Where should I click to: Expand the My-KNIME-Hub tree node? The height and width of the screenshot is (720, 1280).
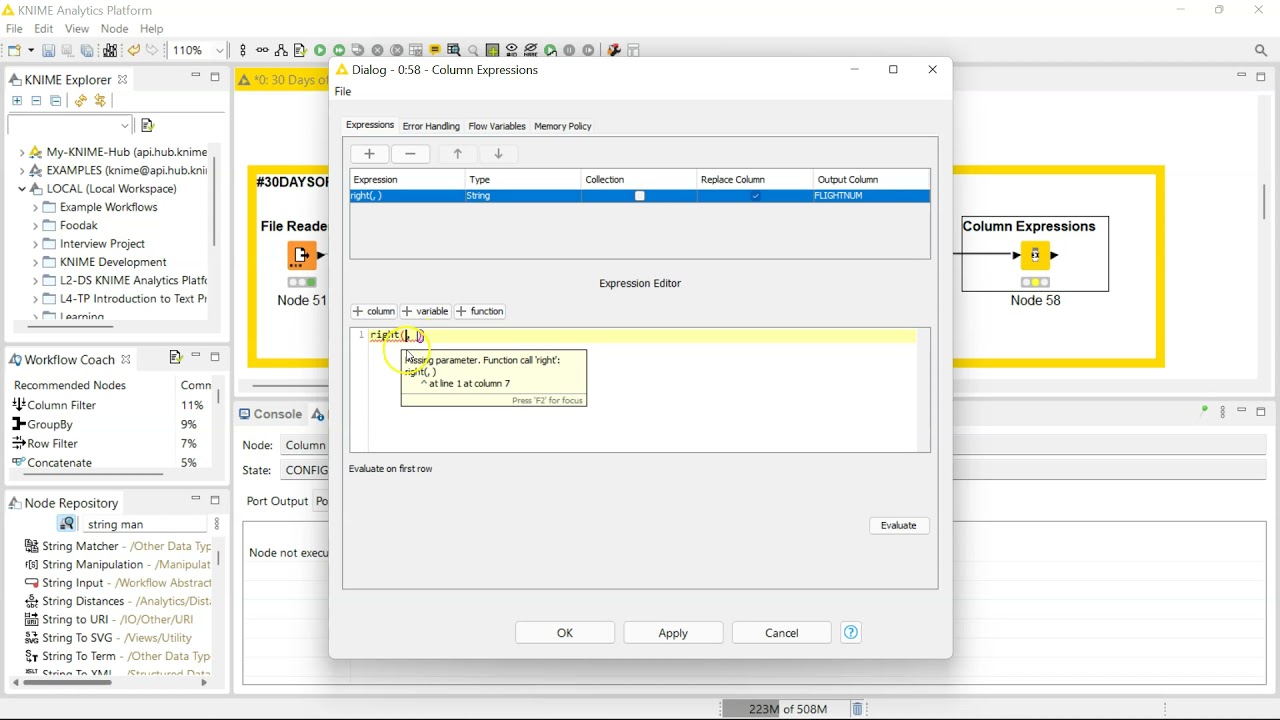[22, 152]
